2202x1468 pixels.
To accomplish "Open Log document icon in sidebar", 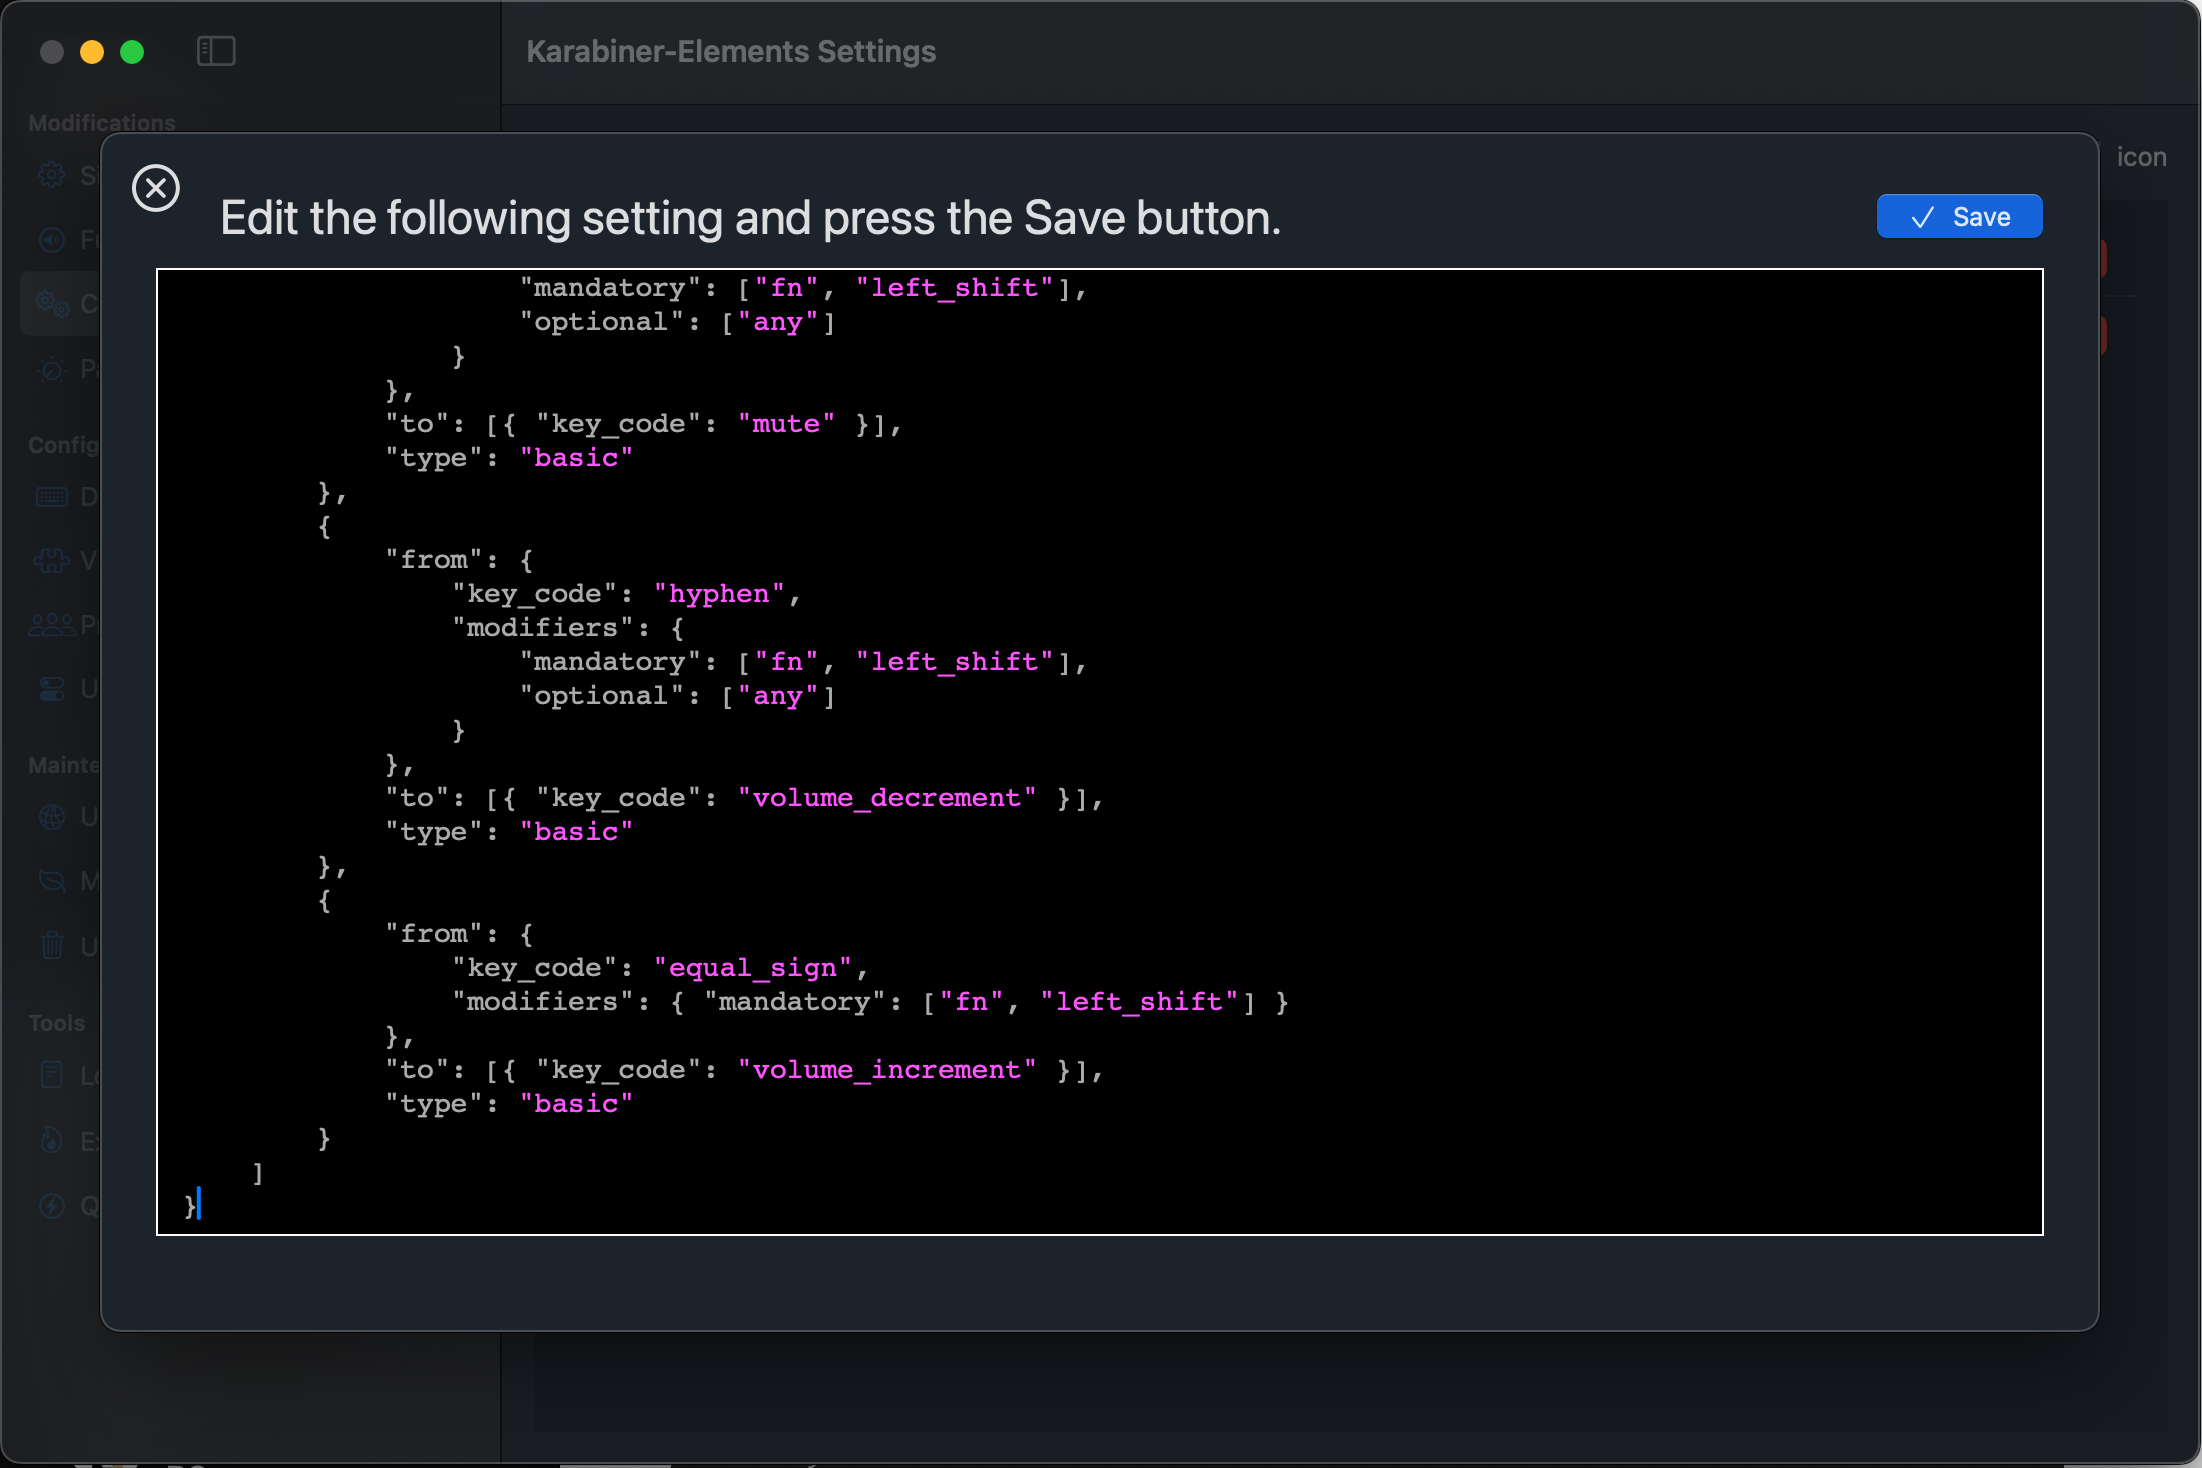I will 52,1075.
